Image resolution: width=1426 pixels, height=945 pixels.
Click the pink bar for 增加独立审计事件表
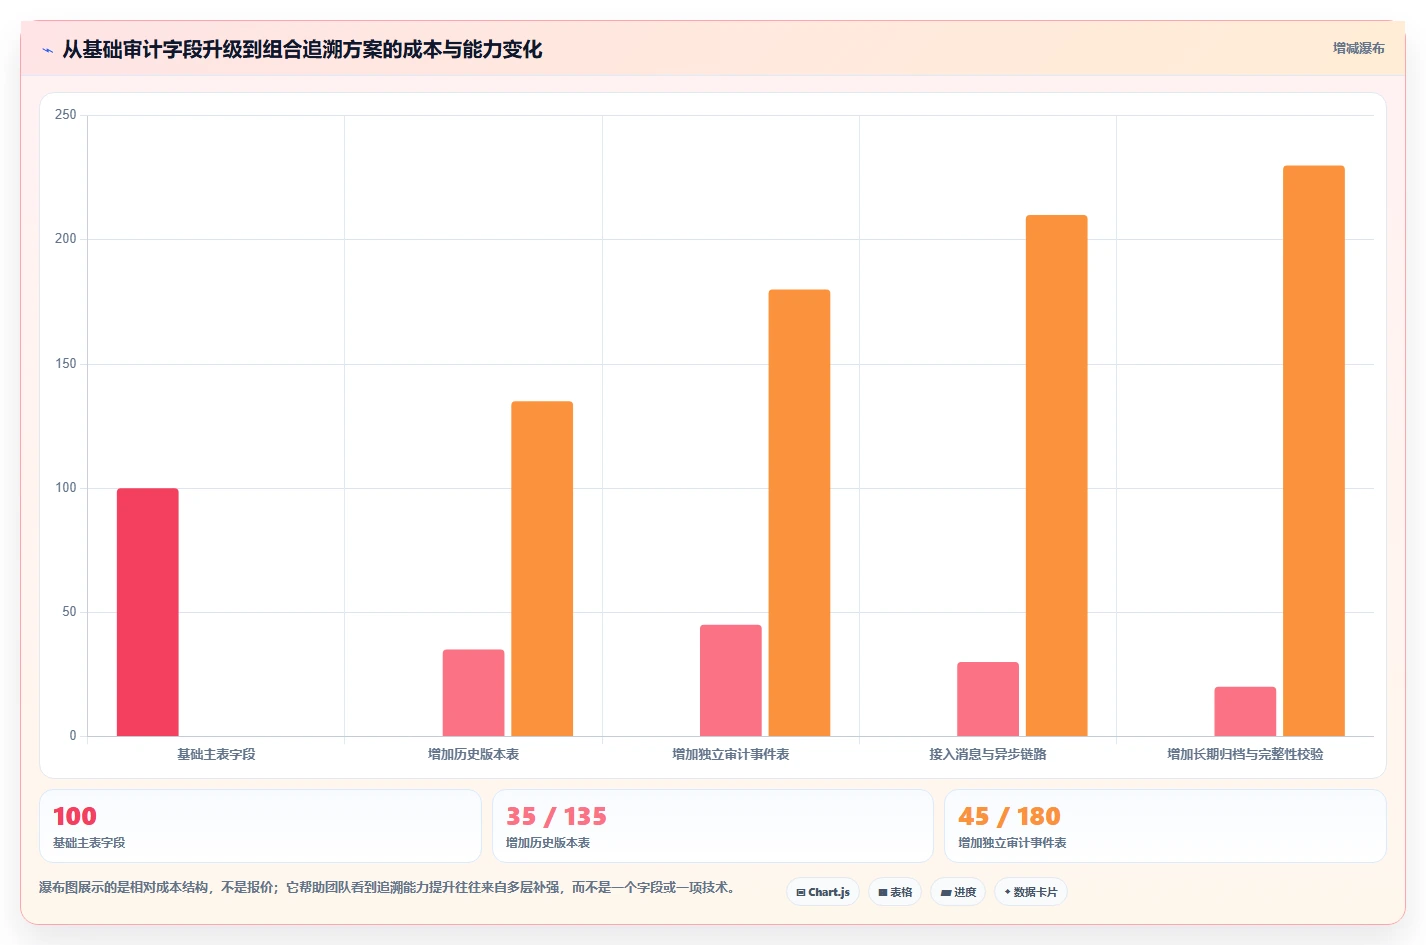731,680
